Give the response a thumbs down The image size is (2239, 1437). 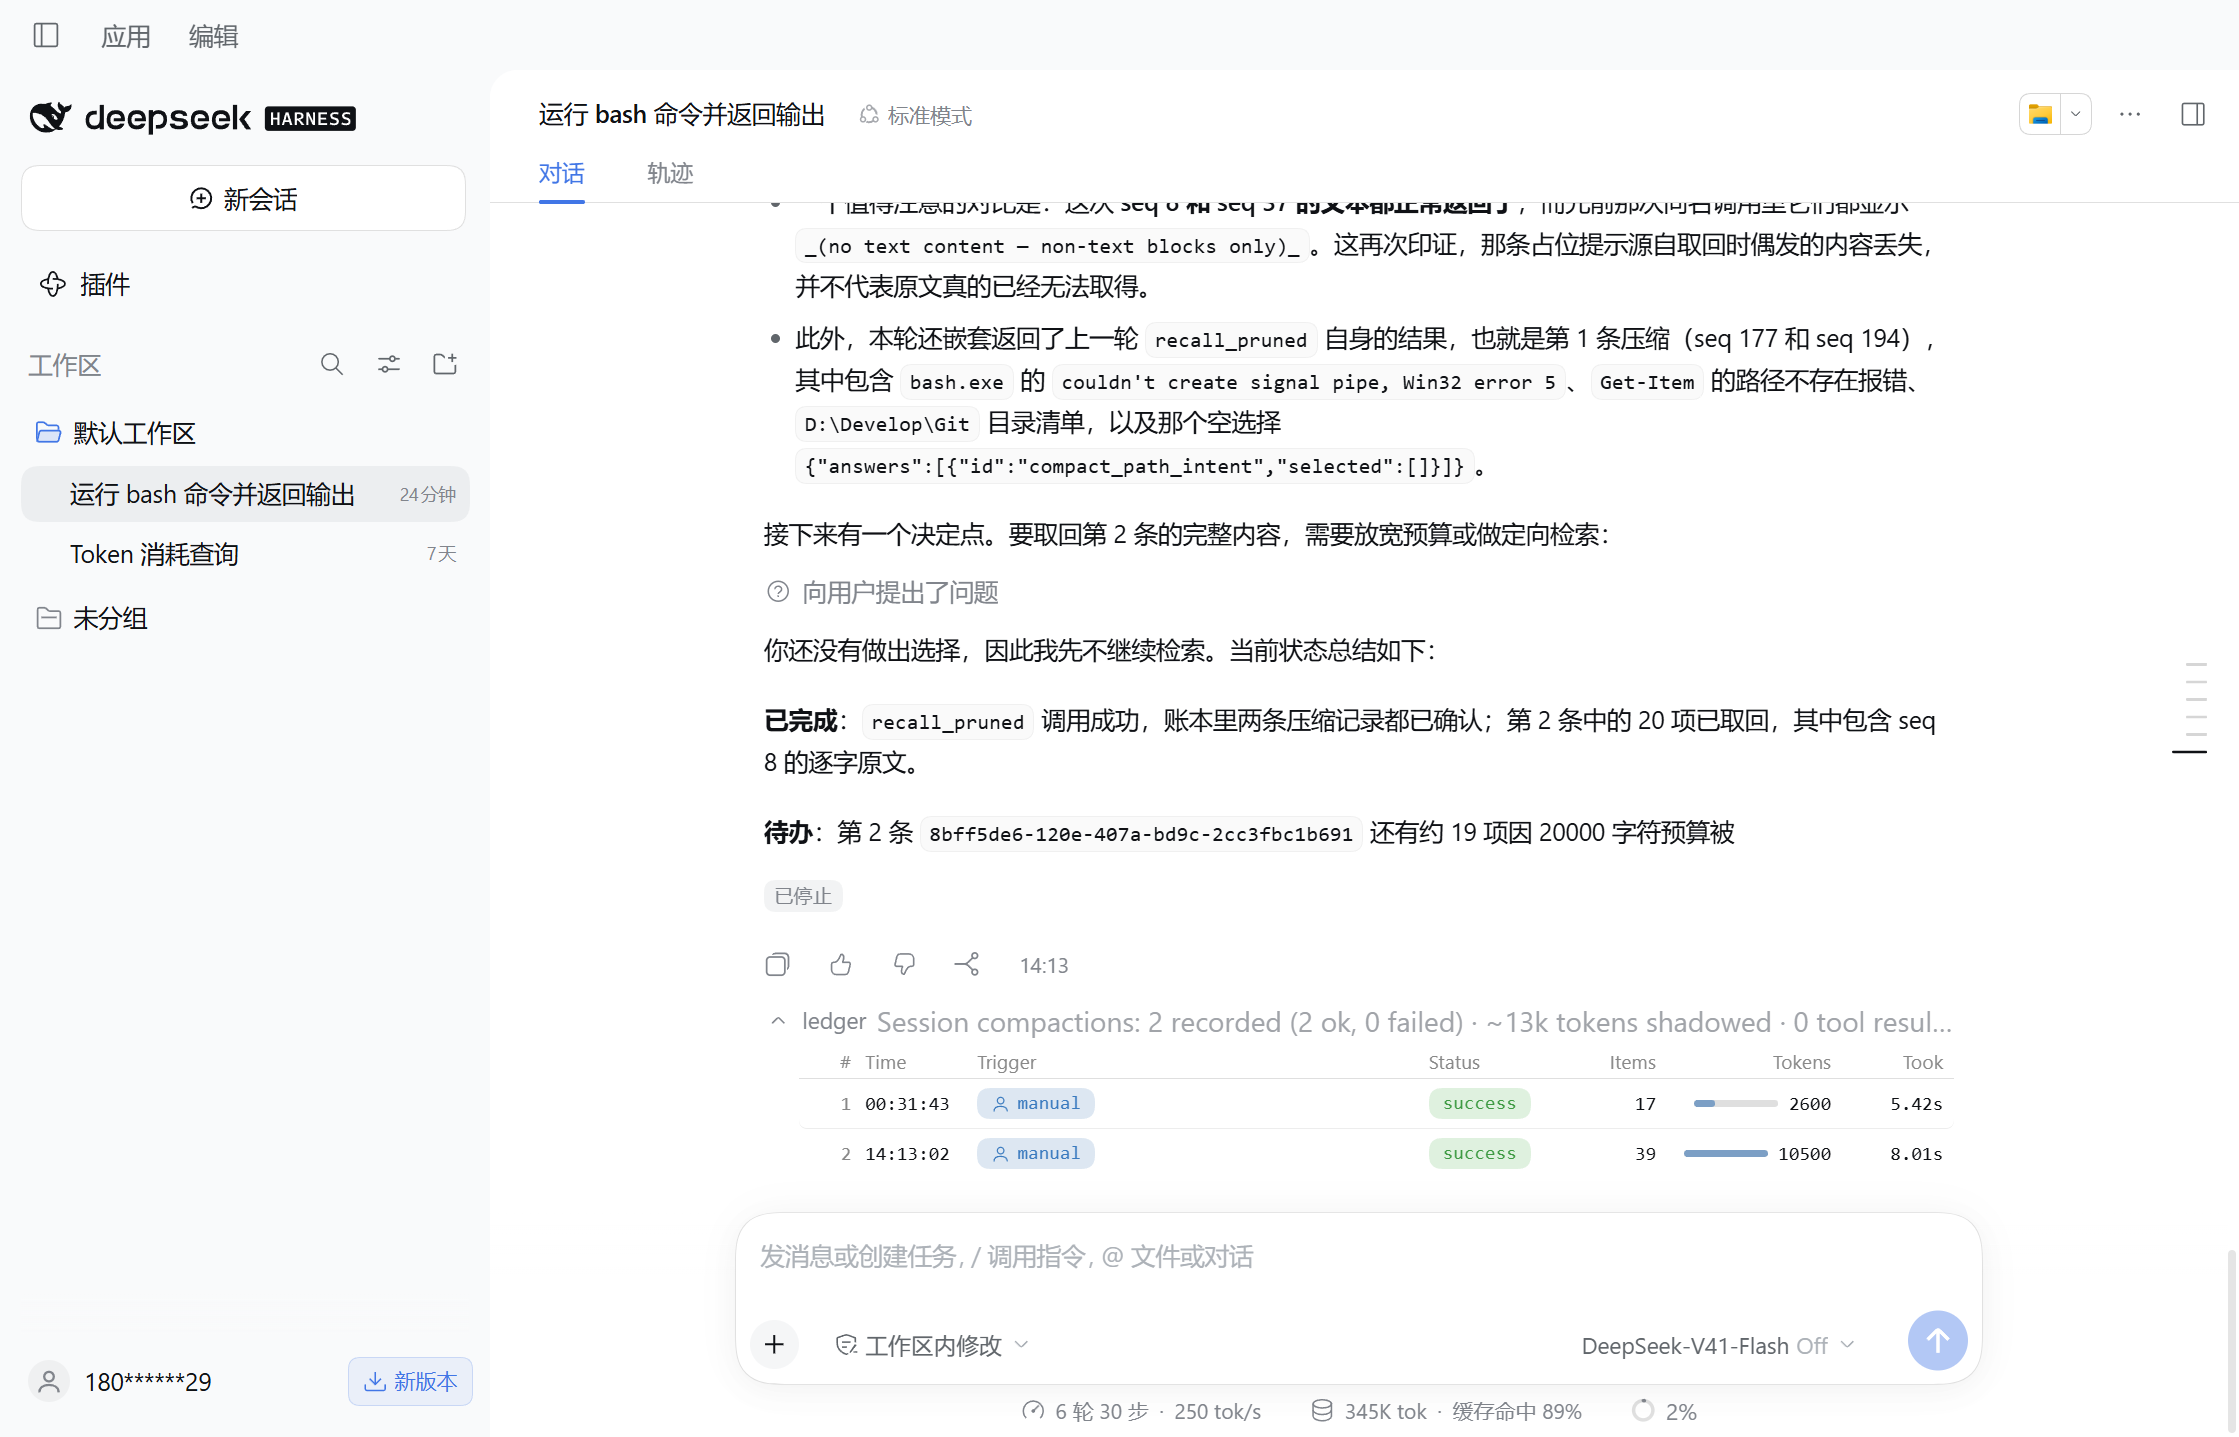click(x=904, y=965)
